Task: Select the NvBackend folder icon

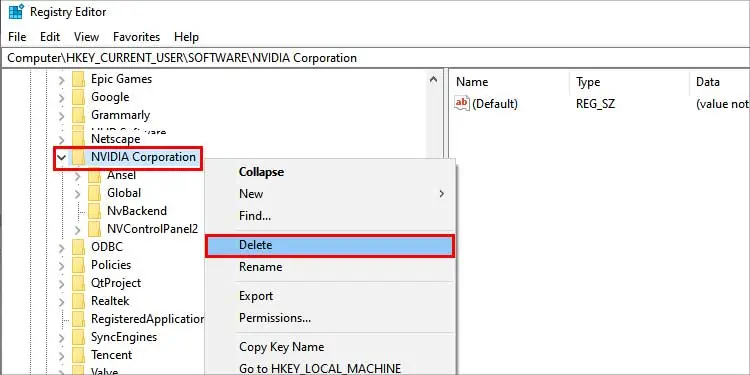Action: pyautogui.click(x=95, y=211)
